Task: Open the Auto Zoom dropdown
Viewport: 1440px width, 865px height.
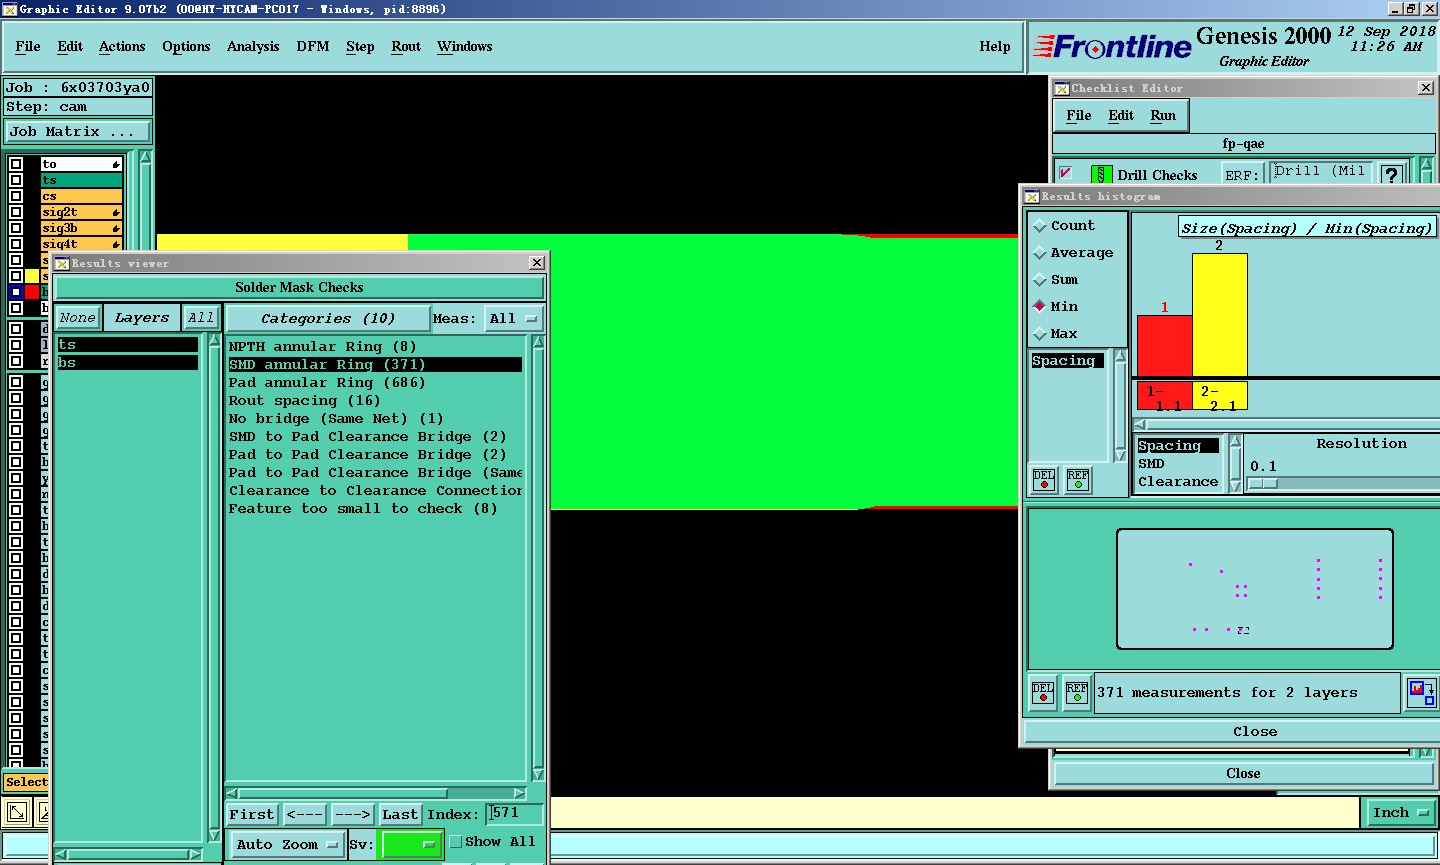Action: click(x=286, y=844)
